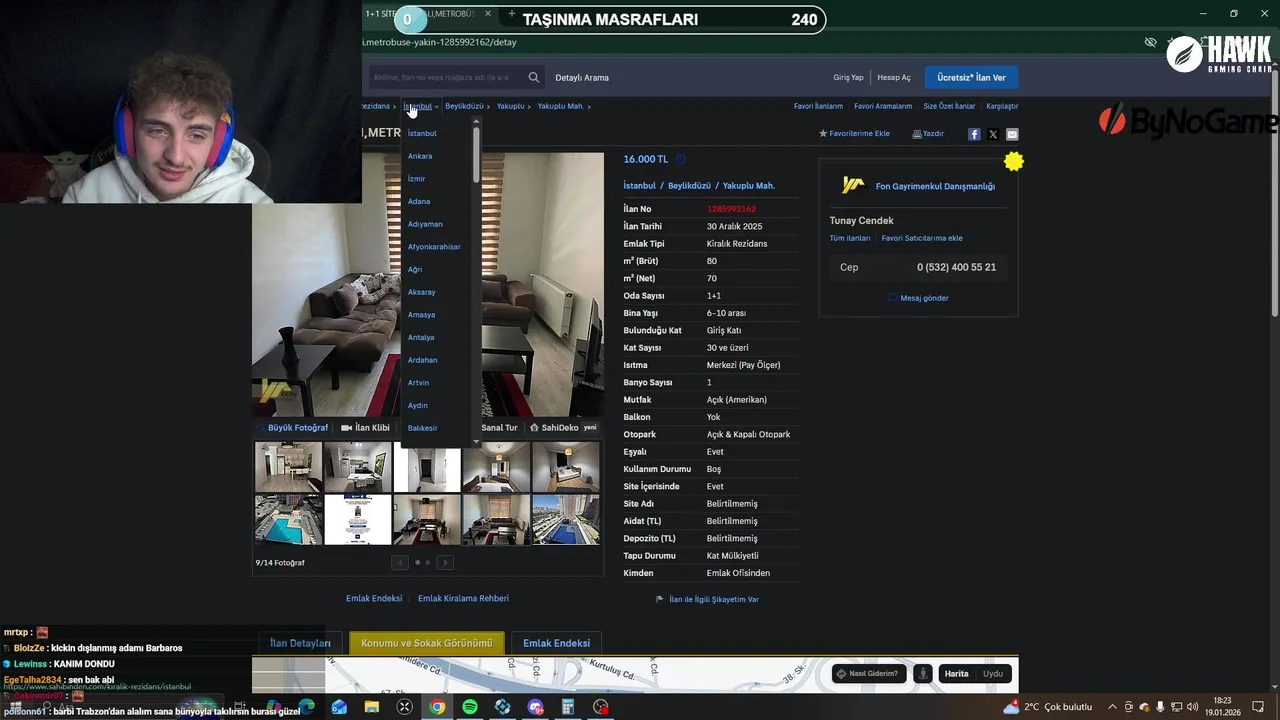Image resolution: width=1280 pixels, height=720 pixels.
Task: Click Ücretsiz İlan Ver button
Action: click(x=971, y=77)
